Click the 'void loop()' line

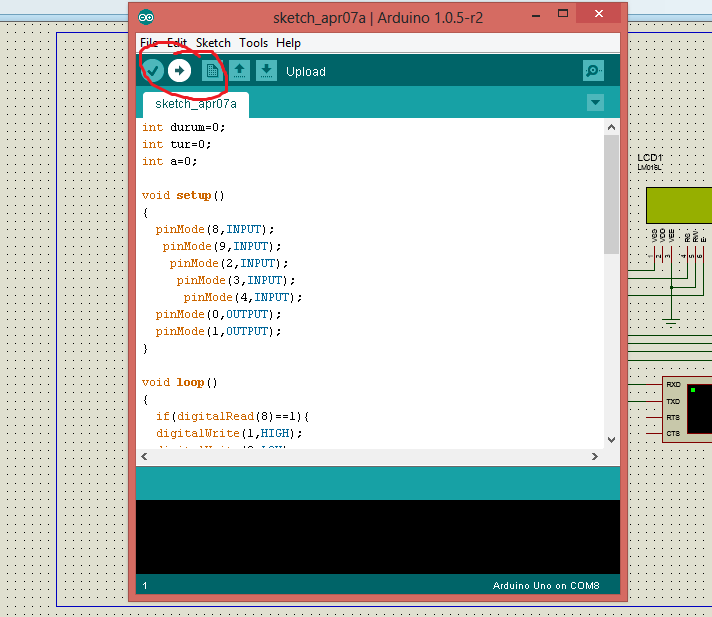[x=180, y=383]
